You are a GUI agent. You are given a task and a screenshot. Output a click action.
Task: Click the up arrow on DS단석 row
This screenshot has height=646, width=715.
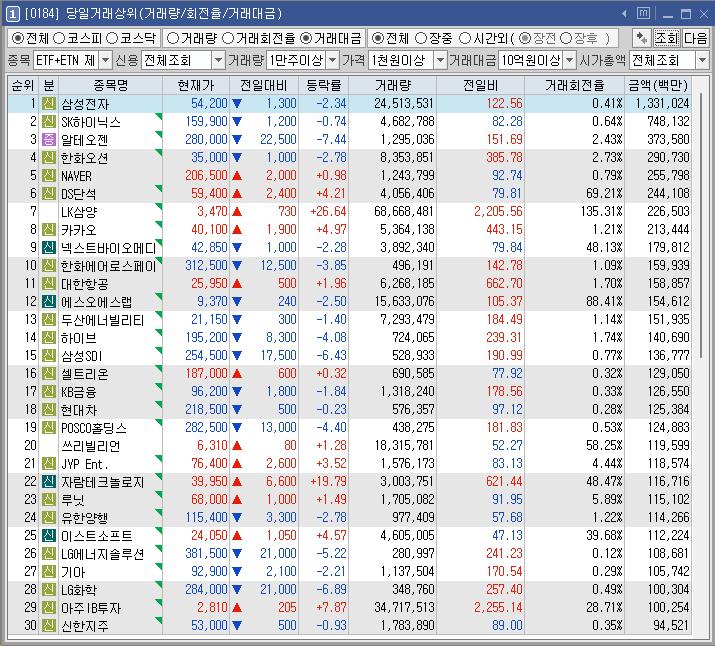[x=237, y=194]
